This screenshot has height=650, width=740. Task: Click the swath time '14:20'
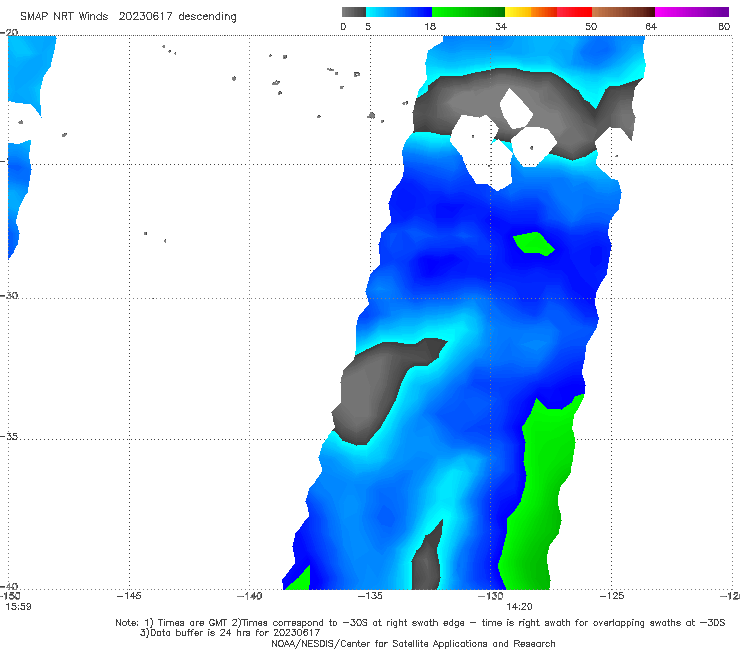tap(520, 607)
